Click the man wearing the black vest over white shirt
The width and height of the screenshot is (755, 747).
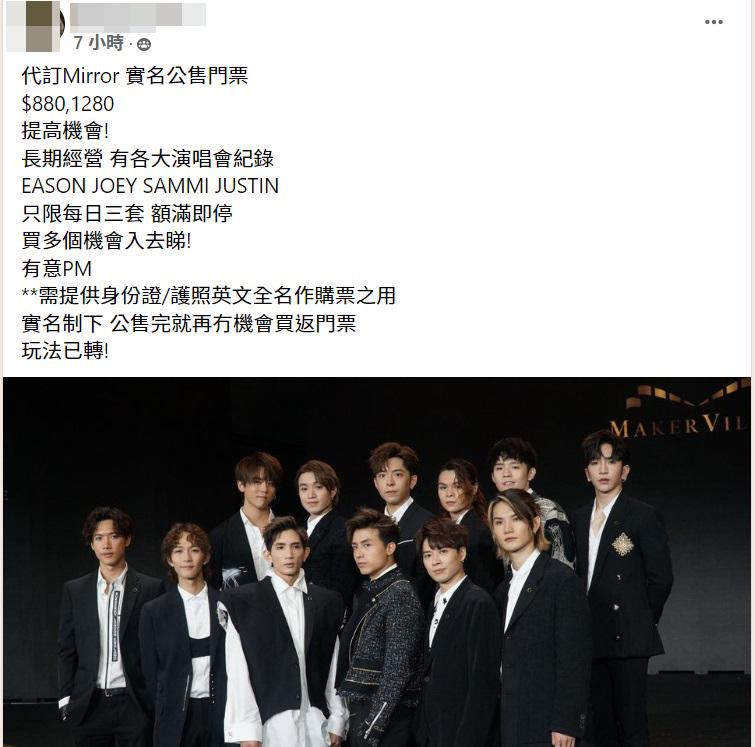click(281, 636)
